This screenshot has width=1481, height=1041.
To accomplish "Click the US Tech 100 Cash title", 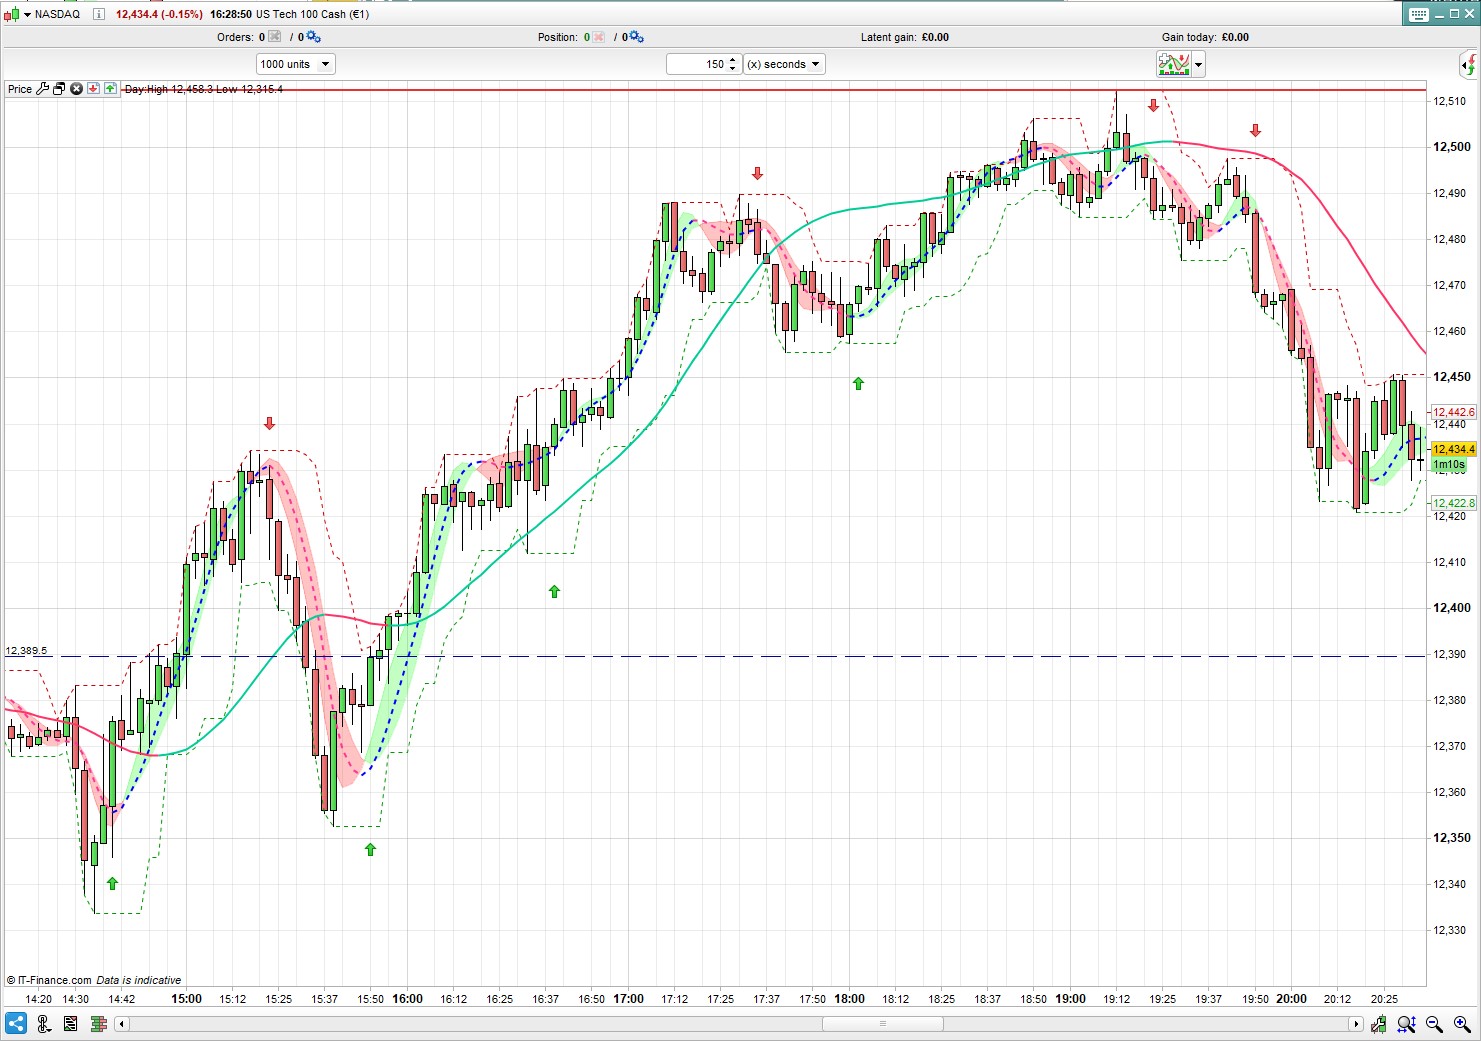I will coord(313,14).
